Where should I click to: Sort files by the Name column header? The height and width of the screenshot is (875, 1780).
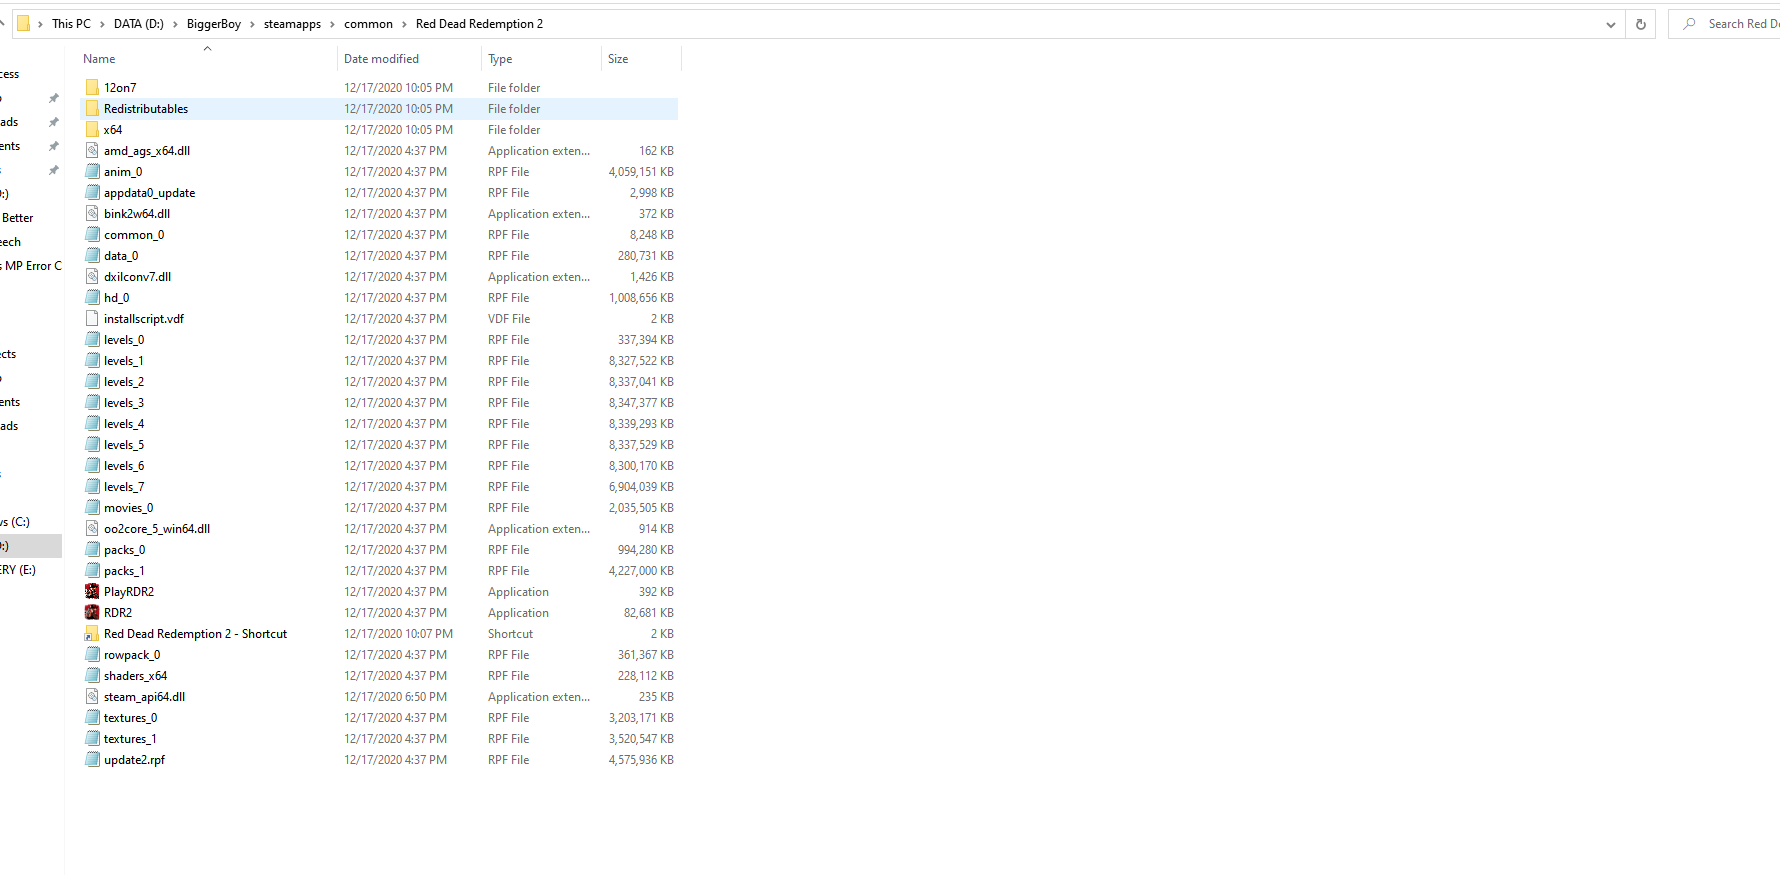coord(208,59)
